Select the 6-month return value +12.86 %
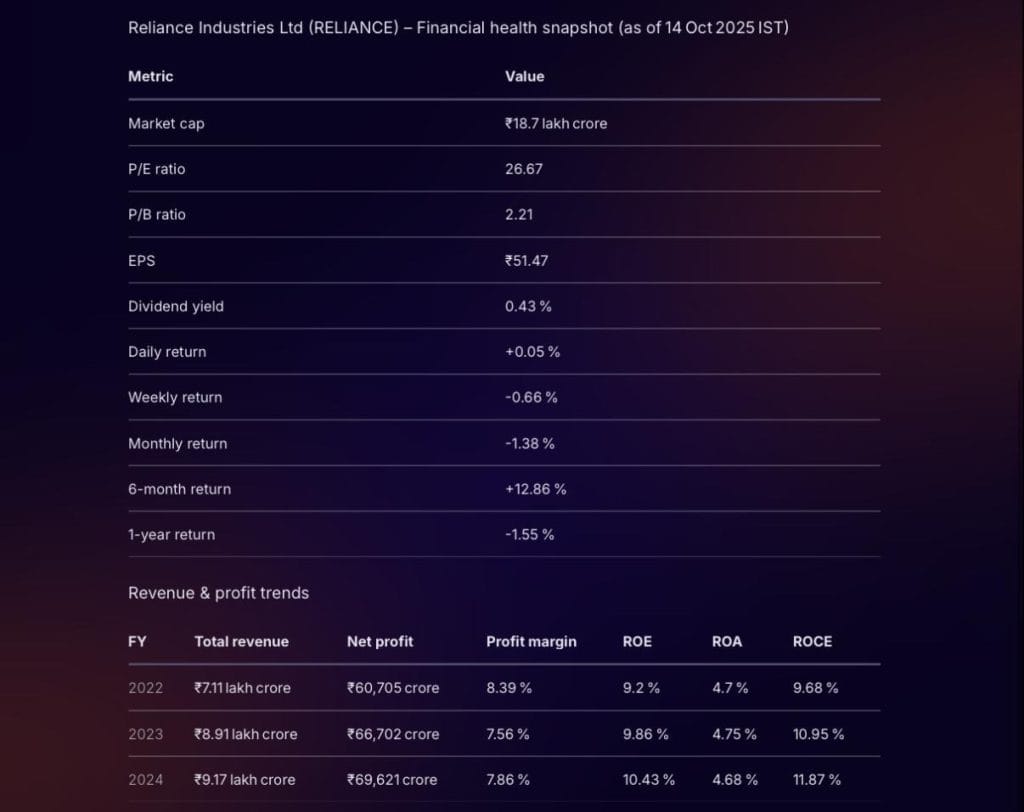The image size is (1024, 812). pyautogui.click(x=535, y=489)
